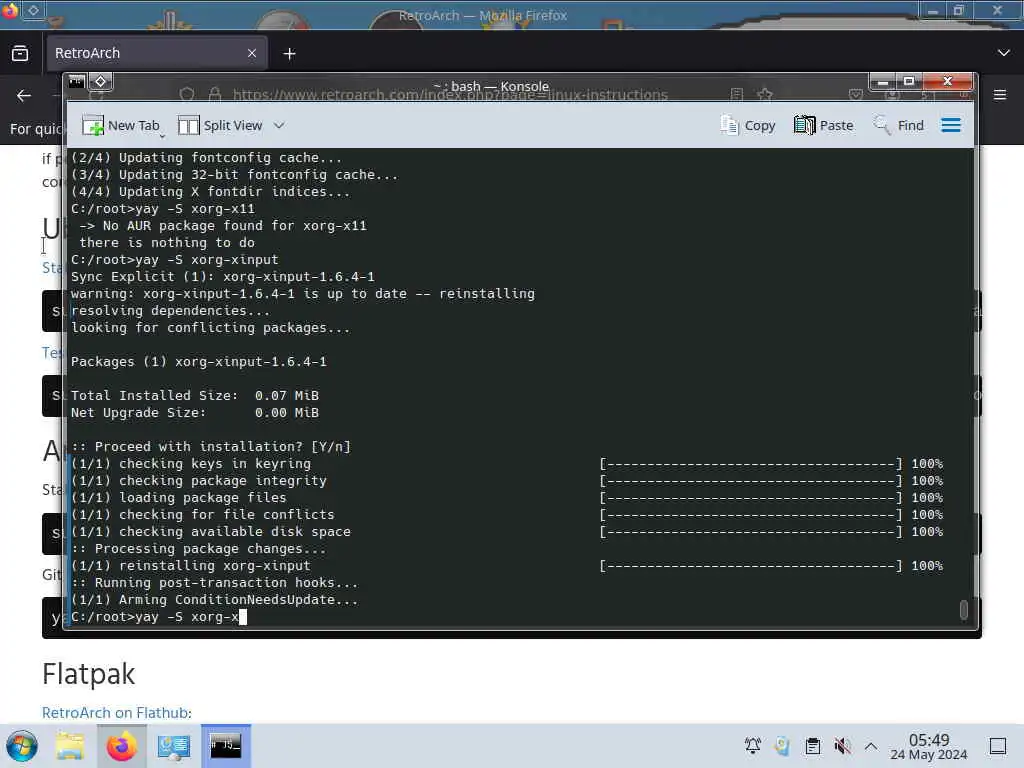Click the 'Packages (1) xorg-xinput-1.6.4-1' line
The width and height of the screenshot is (1024, 768).
pos(199,362)
